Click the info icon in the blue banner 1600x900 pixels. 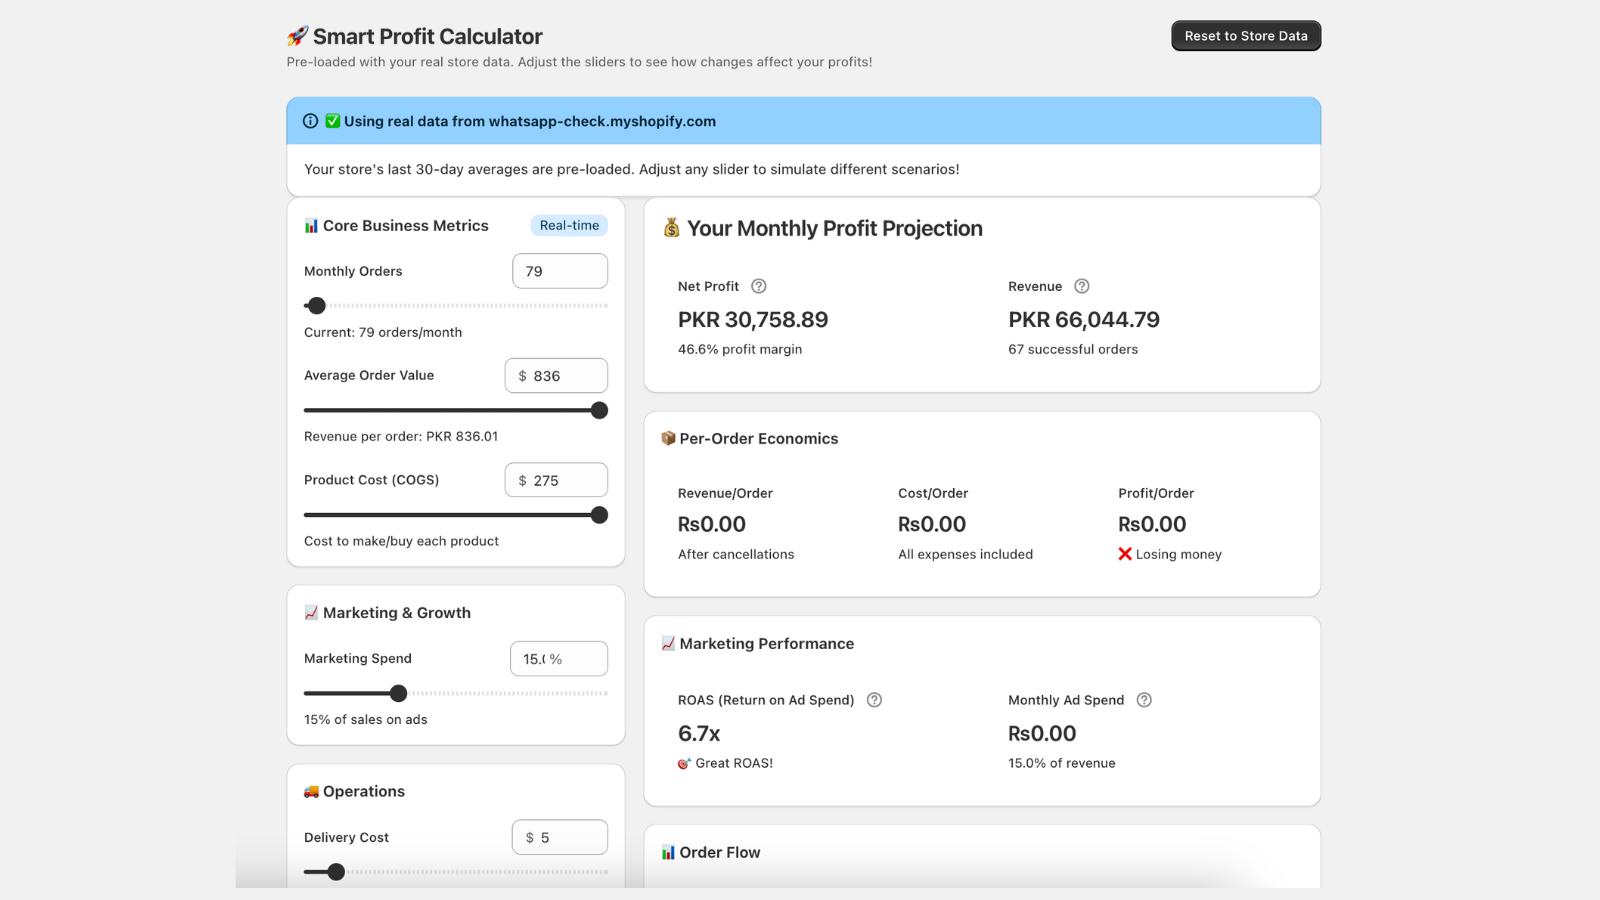tap(310, 120)
